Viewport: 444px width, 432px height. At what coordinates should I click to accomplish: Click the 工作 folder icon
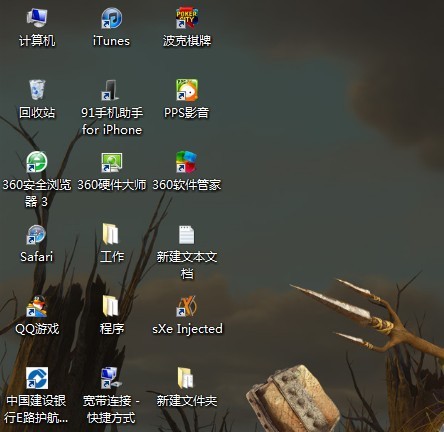click(110, 234)
